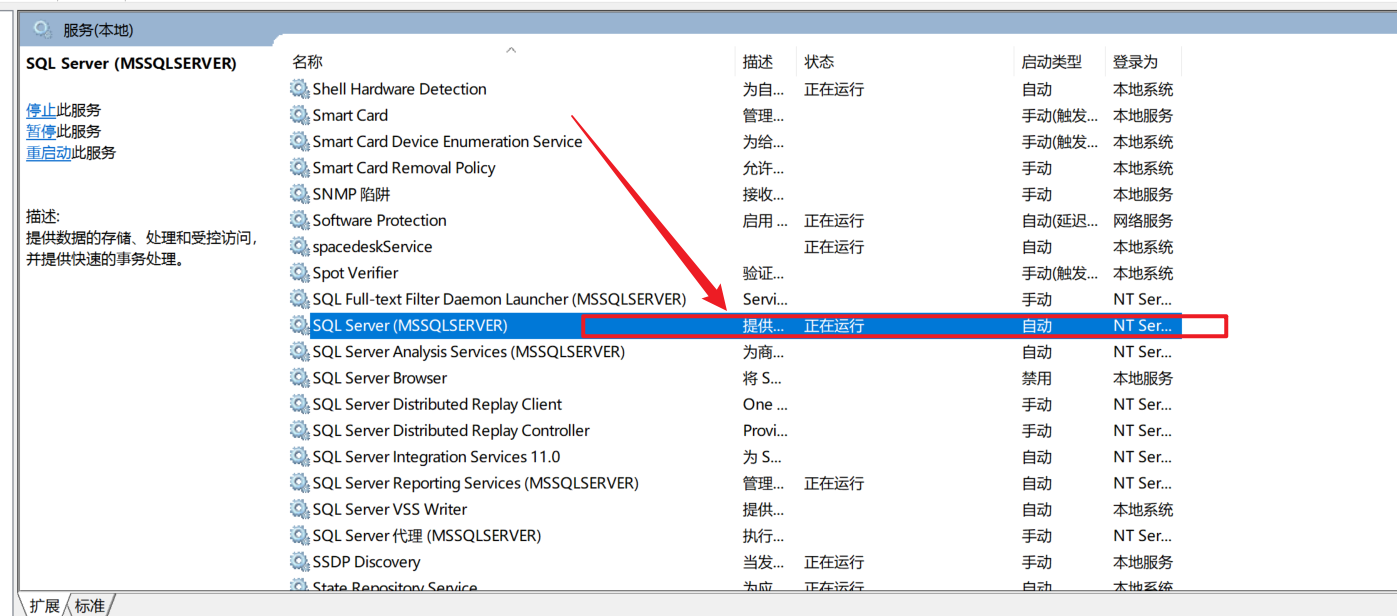Click 自动(延迟... startup type of Software Protection
This screenshot has height=616, width=1397.
coord(1060,220)
